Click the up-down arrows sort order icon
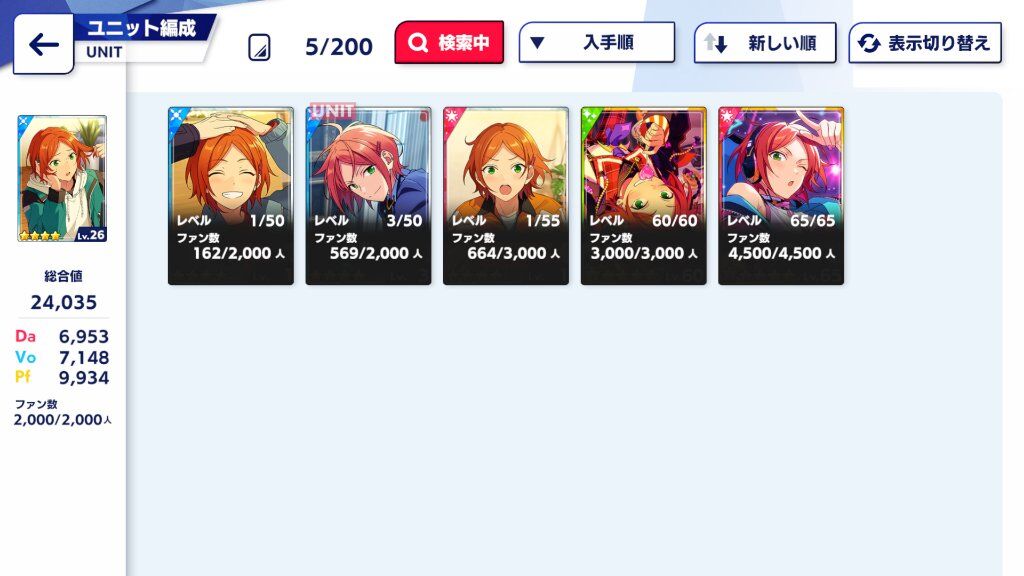This screenshot has height=576, width=1024. 715,43
